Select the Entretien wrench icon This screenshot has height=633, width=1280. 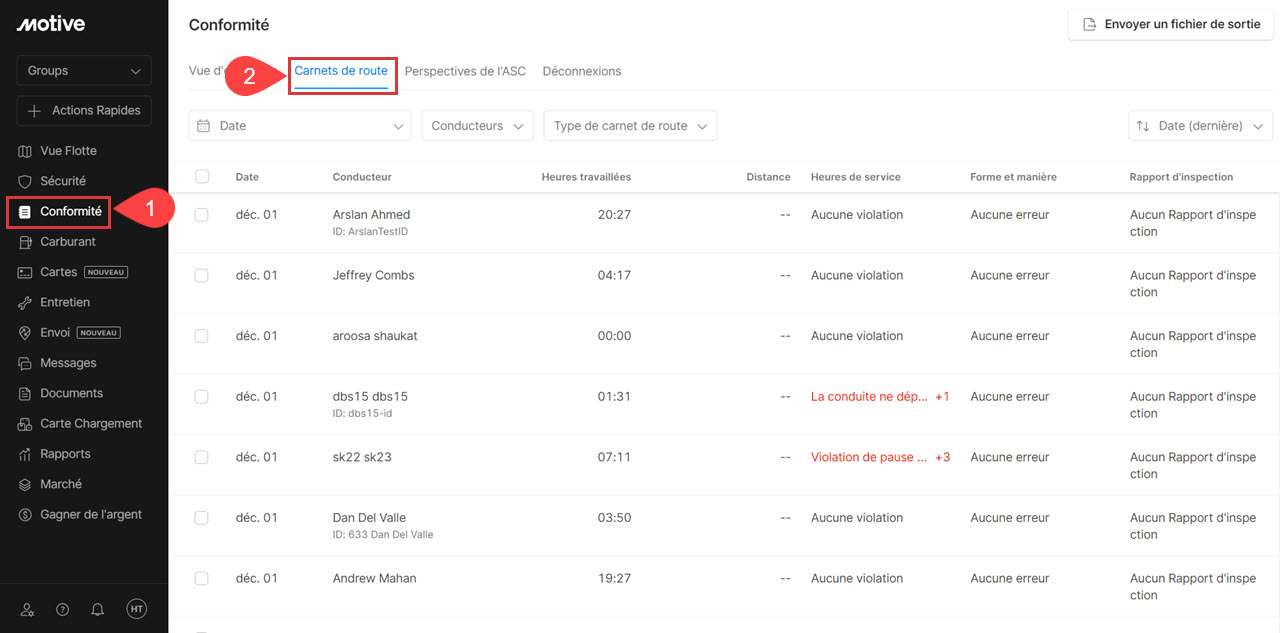[x=26, y=302]
